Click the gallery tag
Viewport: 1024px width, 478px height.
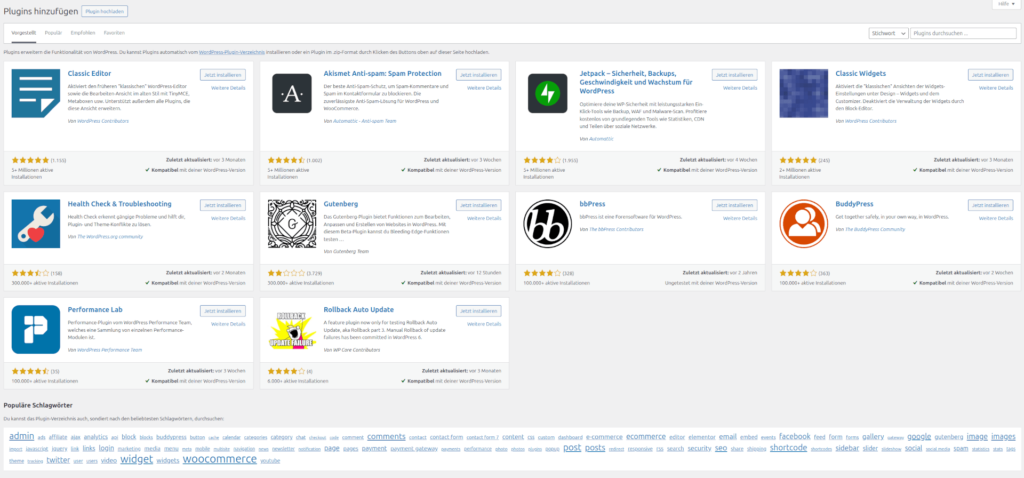click(x=873, y=437)
